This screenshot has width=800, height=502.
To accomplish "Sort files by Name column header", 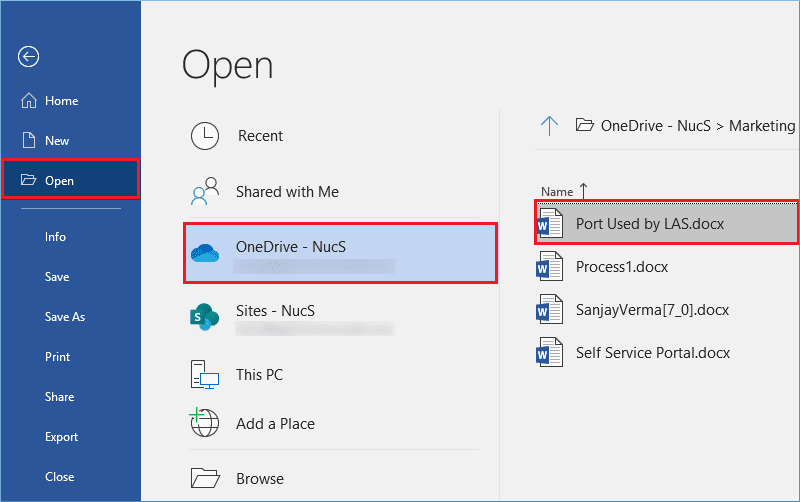I will (557, 192).
